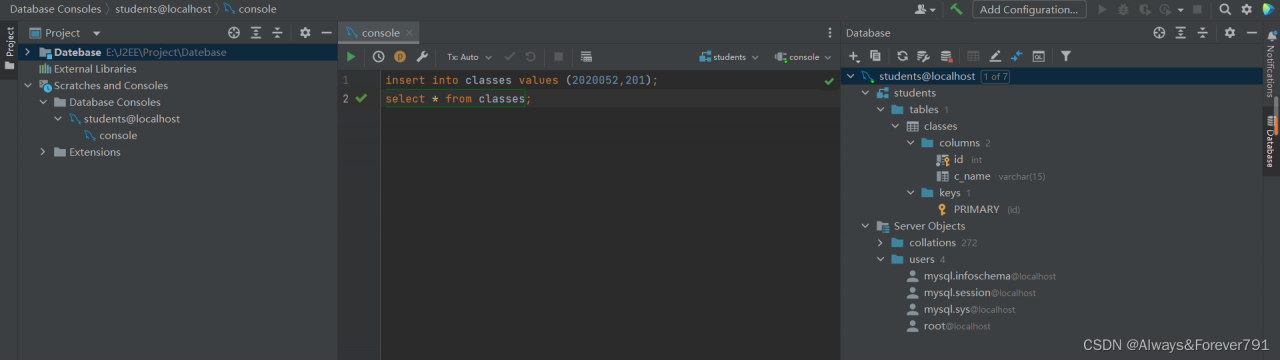Screen dimensions: 1280x360
Task: Click locate target icon in Project panel
Action: click(234, 33)
